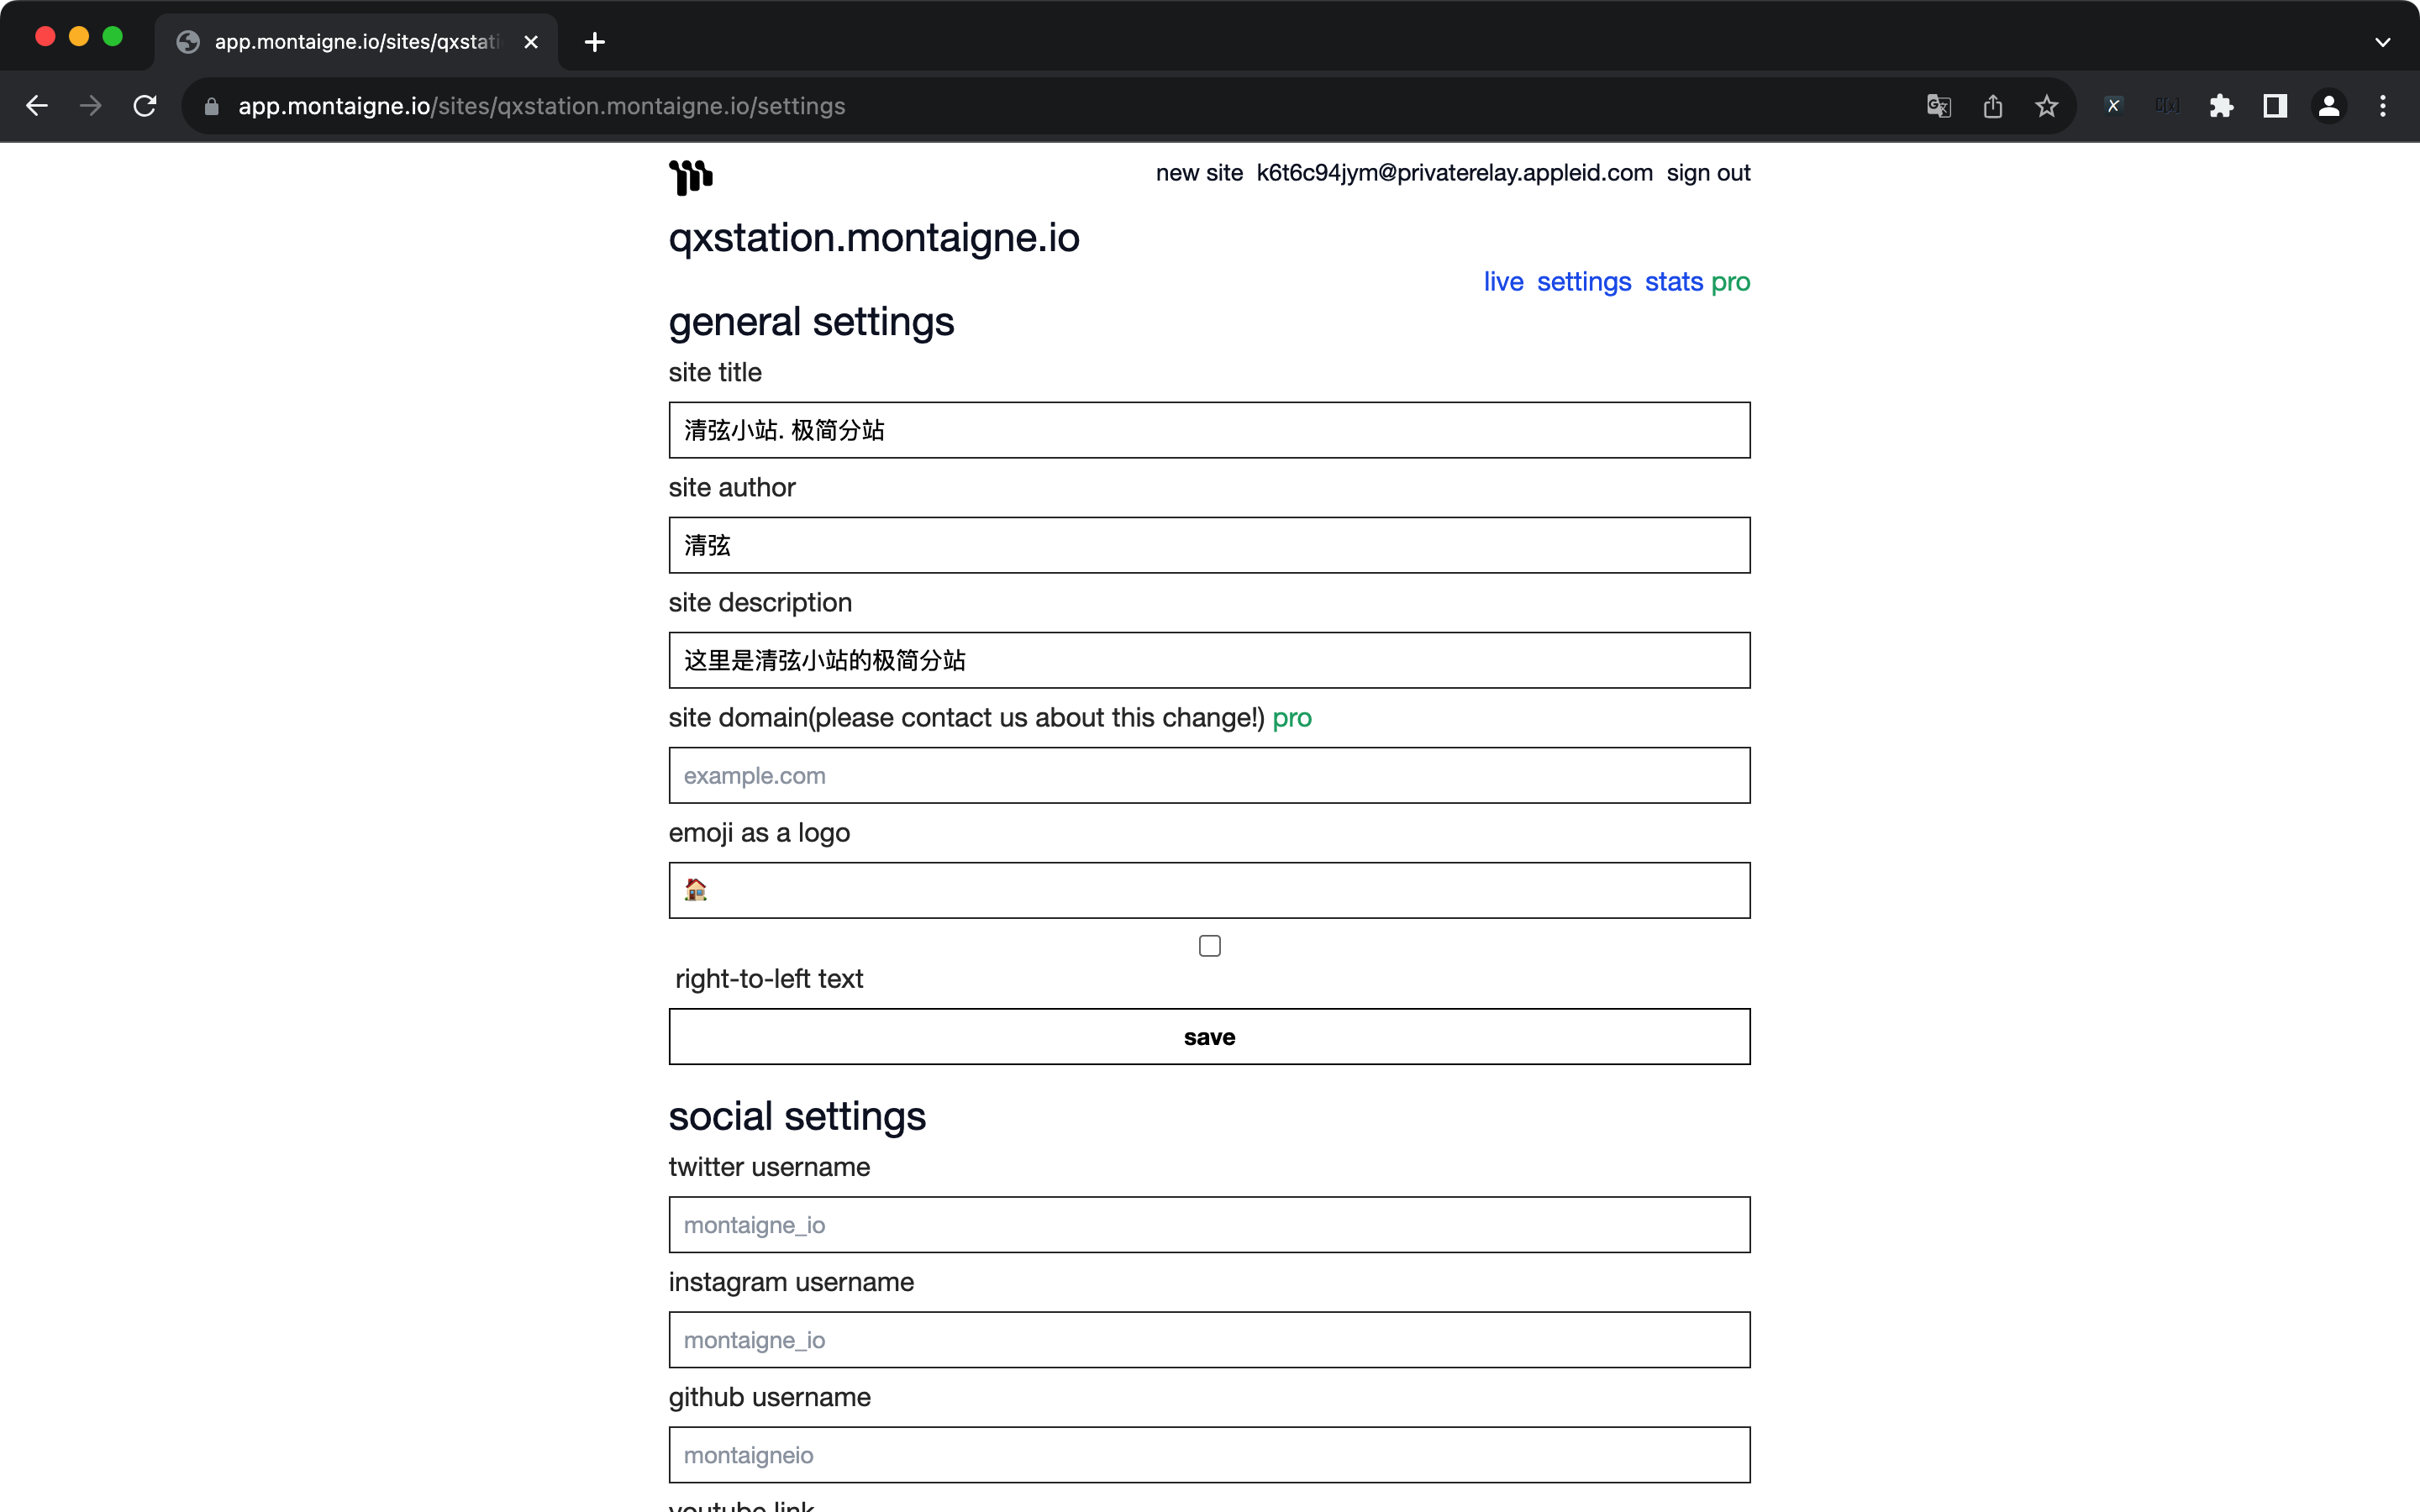2420x1512 pixels.
Task: Click the account email address link
Action: pyautogui.click(x=1454, y=173)
